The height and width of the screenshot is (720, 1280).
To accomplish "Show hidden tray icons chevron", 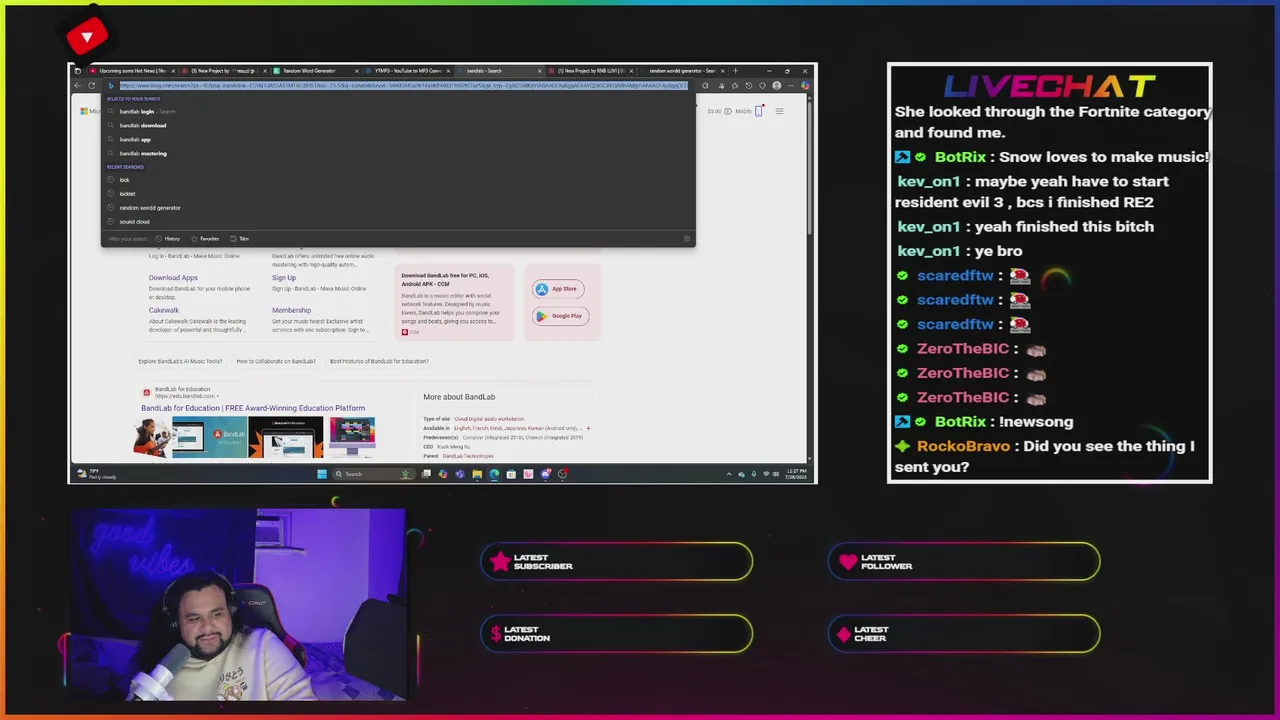I will coord(729,474).
